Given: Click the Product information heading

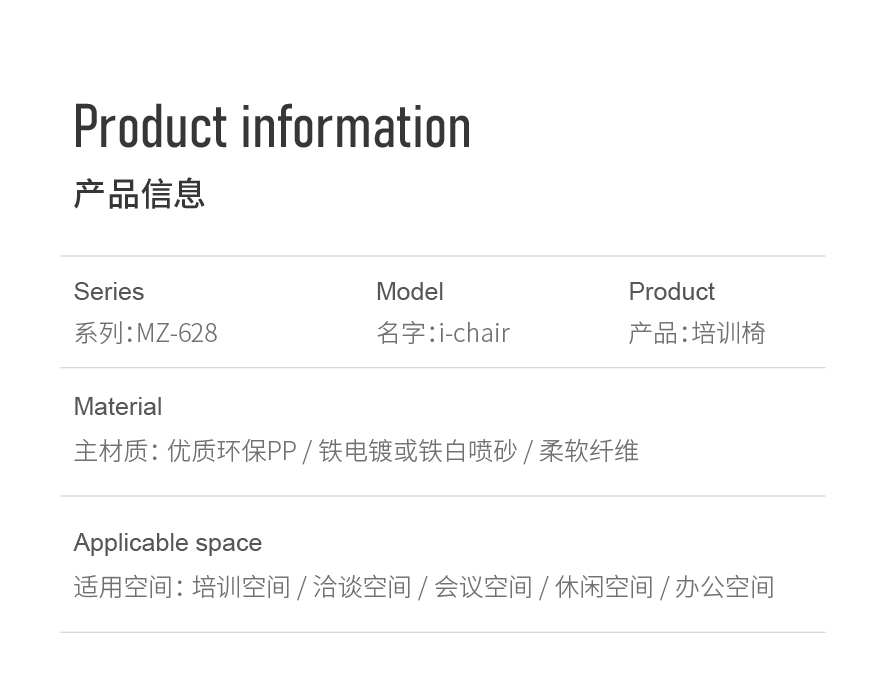Looking at the screenshot, I should 272,128.
